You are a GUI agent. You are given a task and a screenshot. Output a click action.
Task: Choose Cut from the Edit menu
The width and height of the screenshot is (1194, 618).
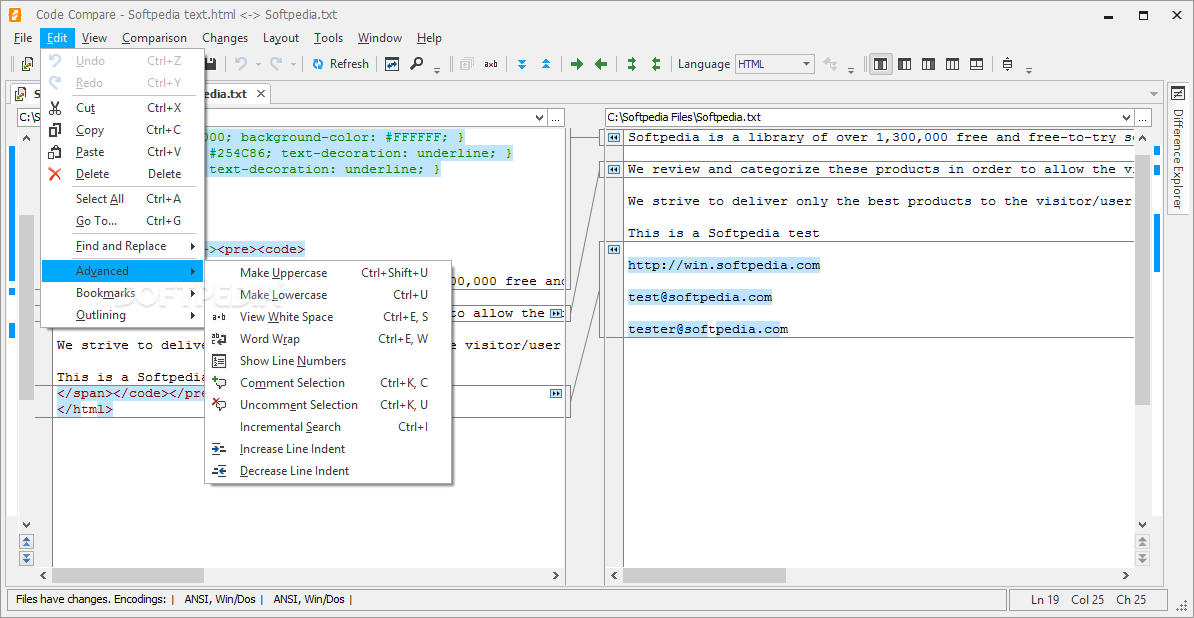[x=123, y=108]
